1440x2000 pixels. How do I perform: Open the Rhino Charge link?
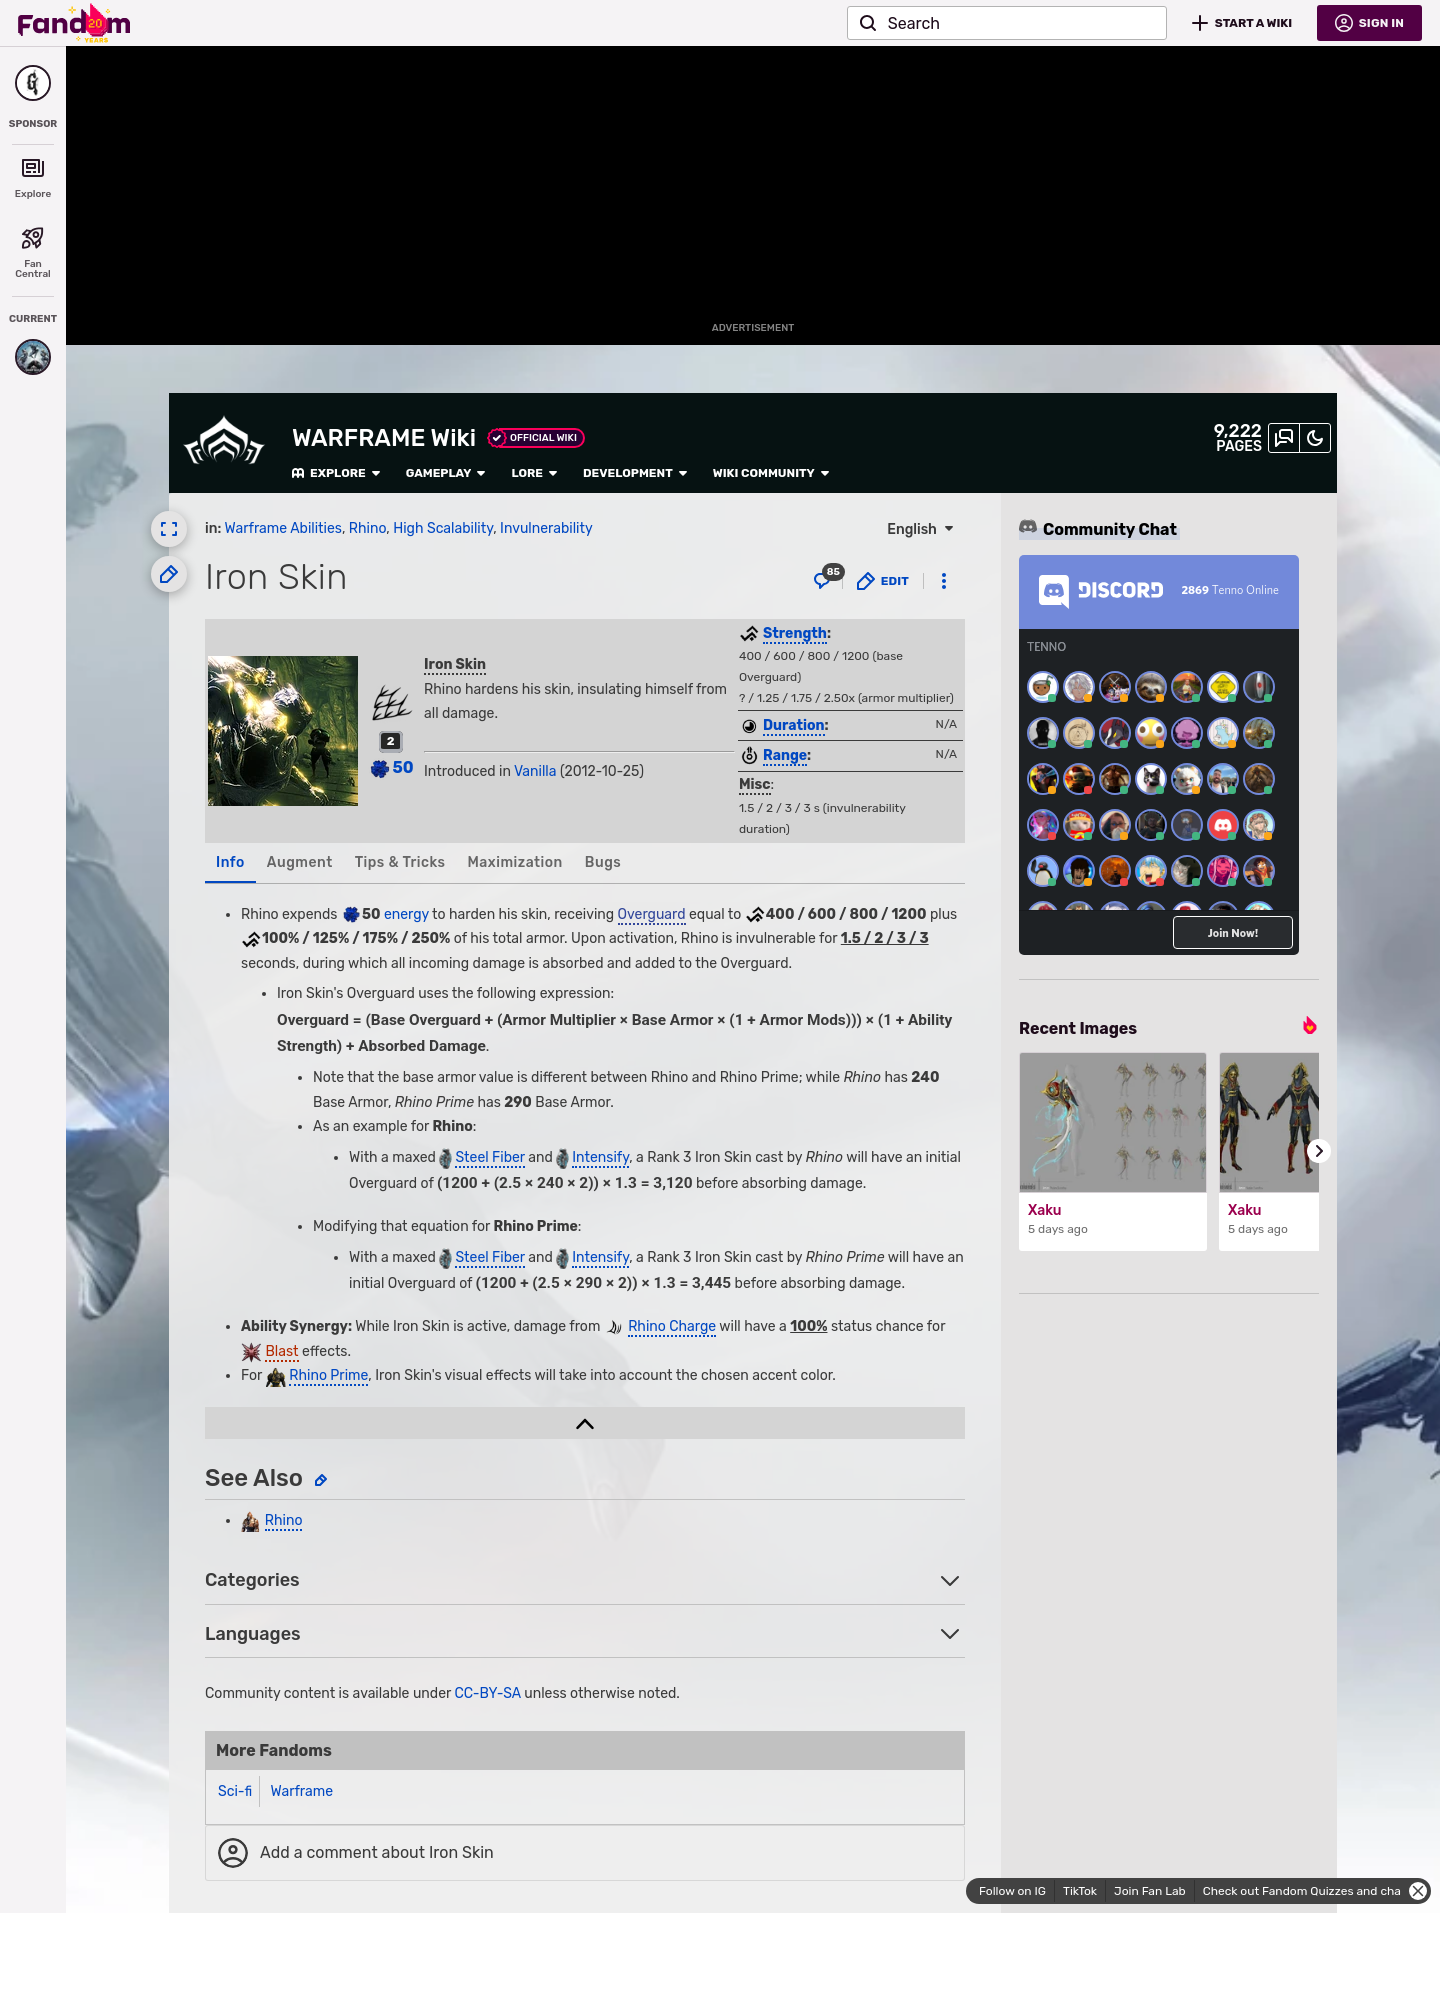tap(672, 1326)
